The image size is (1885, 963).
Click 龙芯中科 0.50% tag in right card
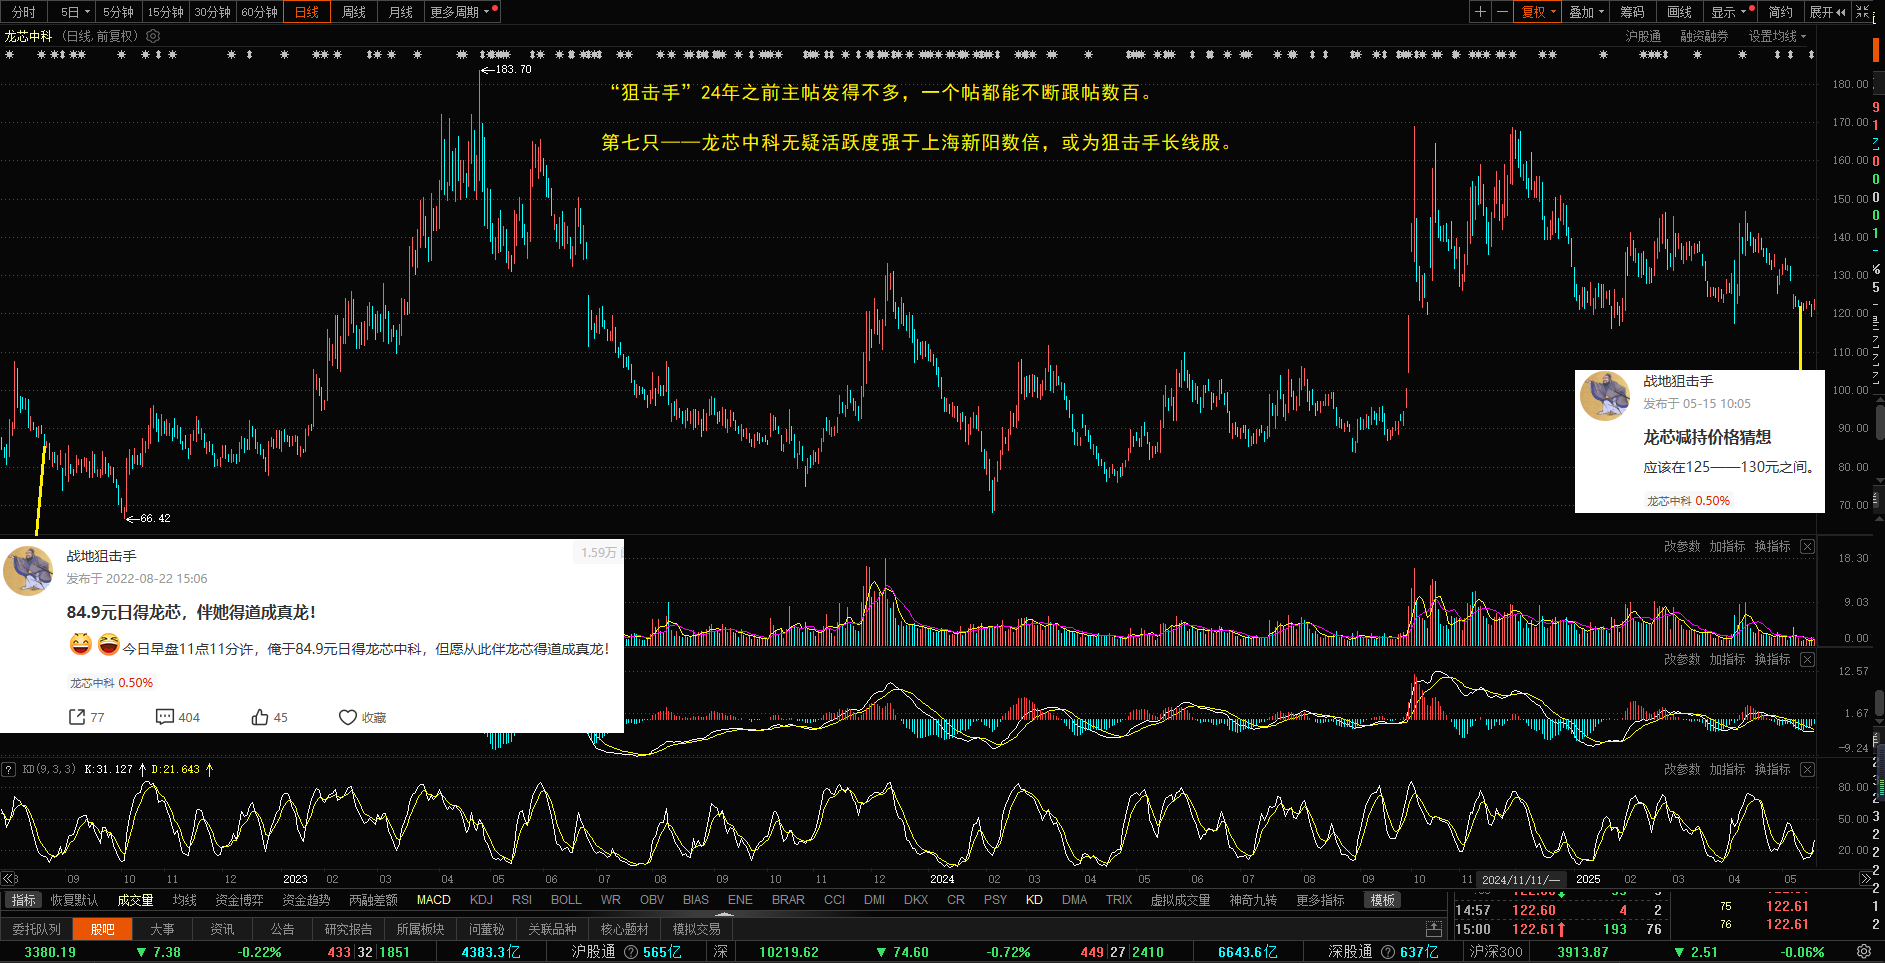(x=1688, y=501)
